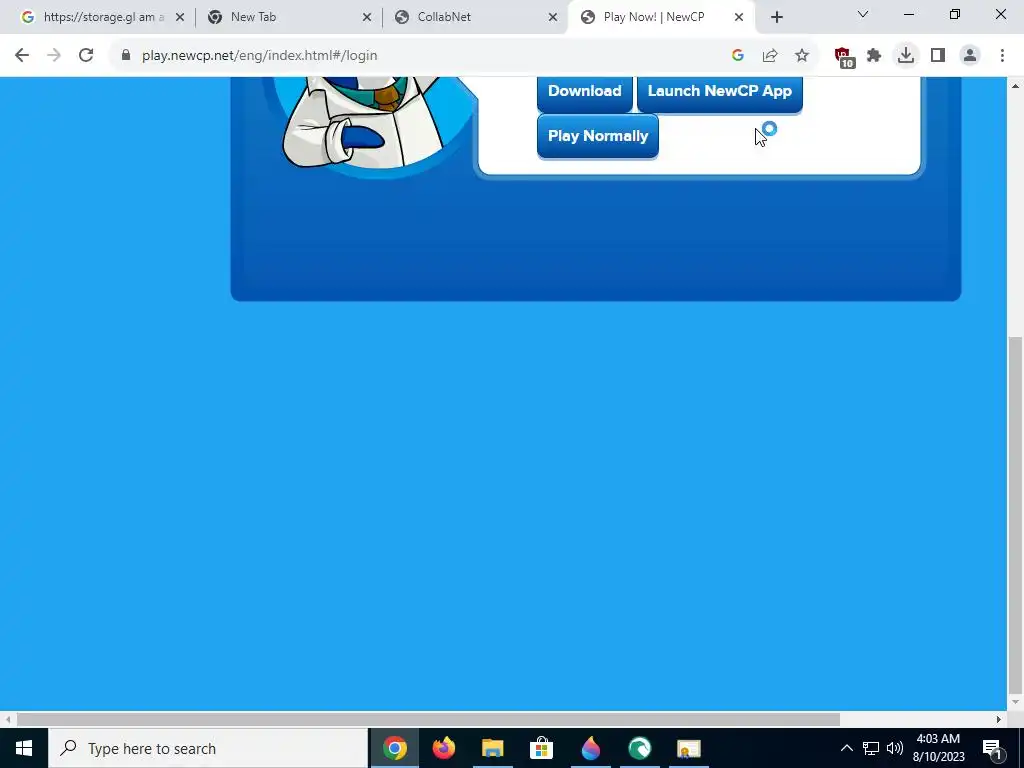Click the scroll-up arrow
This screenshot has width=1024, height=768.
[1015, 86]
